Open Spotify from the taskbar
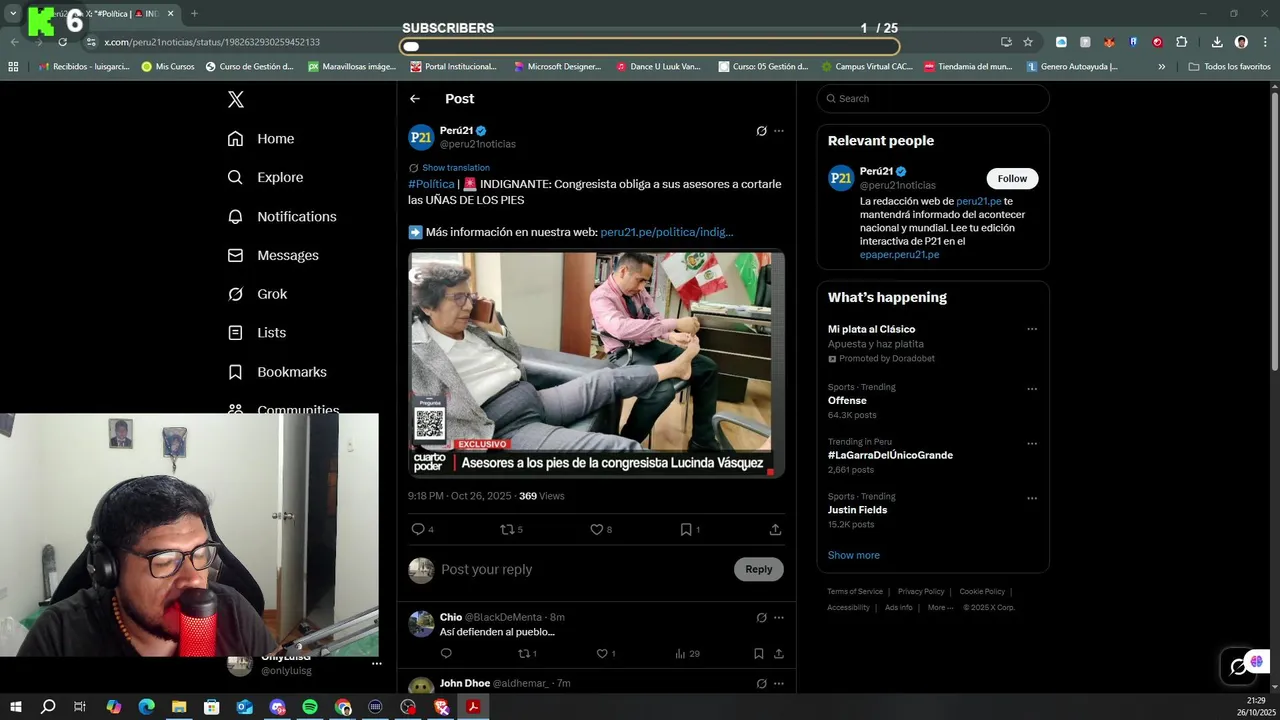Image resolution: width=1280 pixels, height=720 pixels. [310, 707]
